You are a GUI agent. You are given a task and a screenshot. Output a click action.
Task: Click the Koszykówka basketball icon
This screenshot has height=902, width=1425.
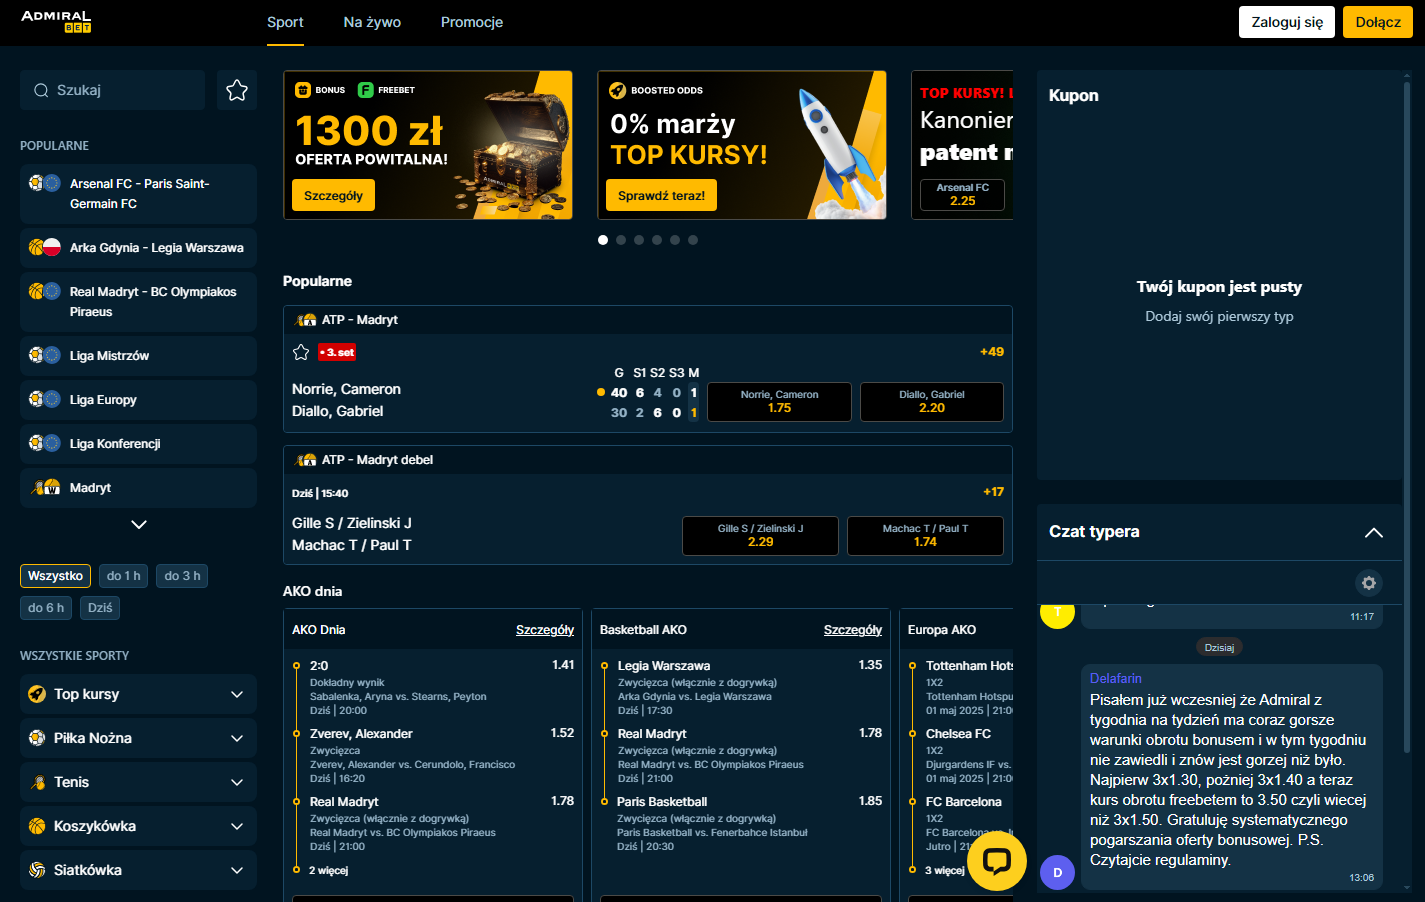pos(37,826)
